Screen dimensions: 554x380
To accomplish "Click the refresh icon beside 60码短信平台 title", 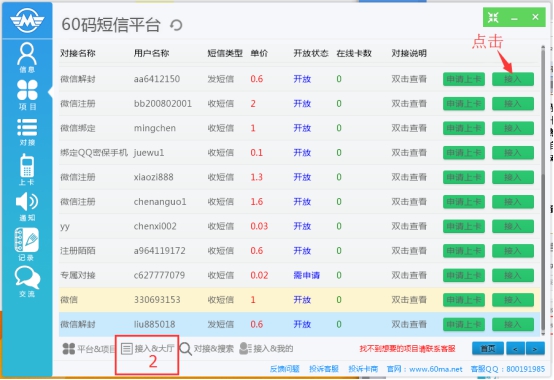I will (x=176, y=25).
